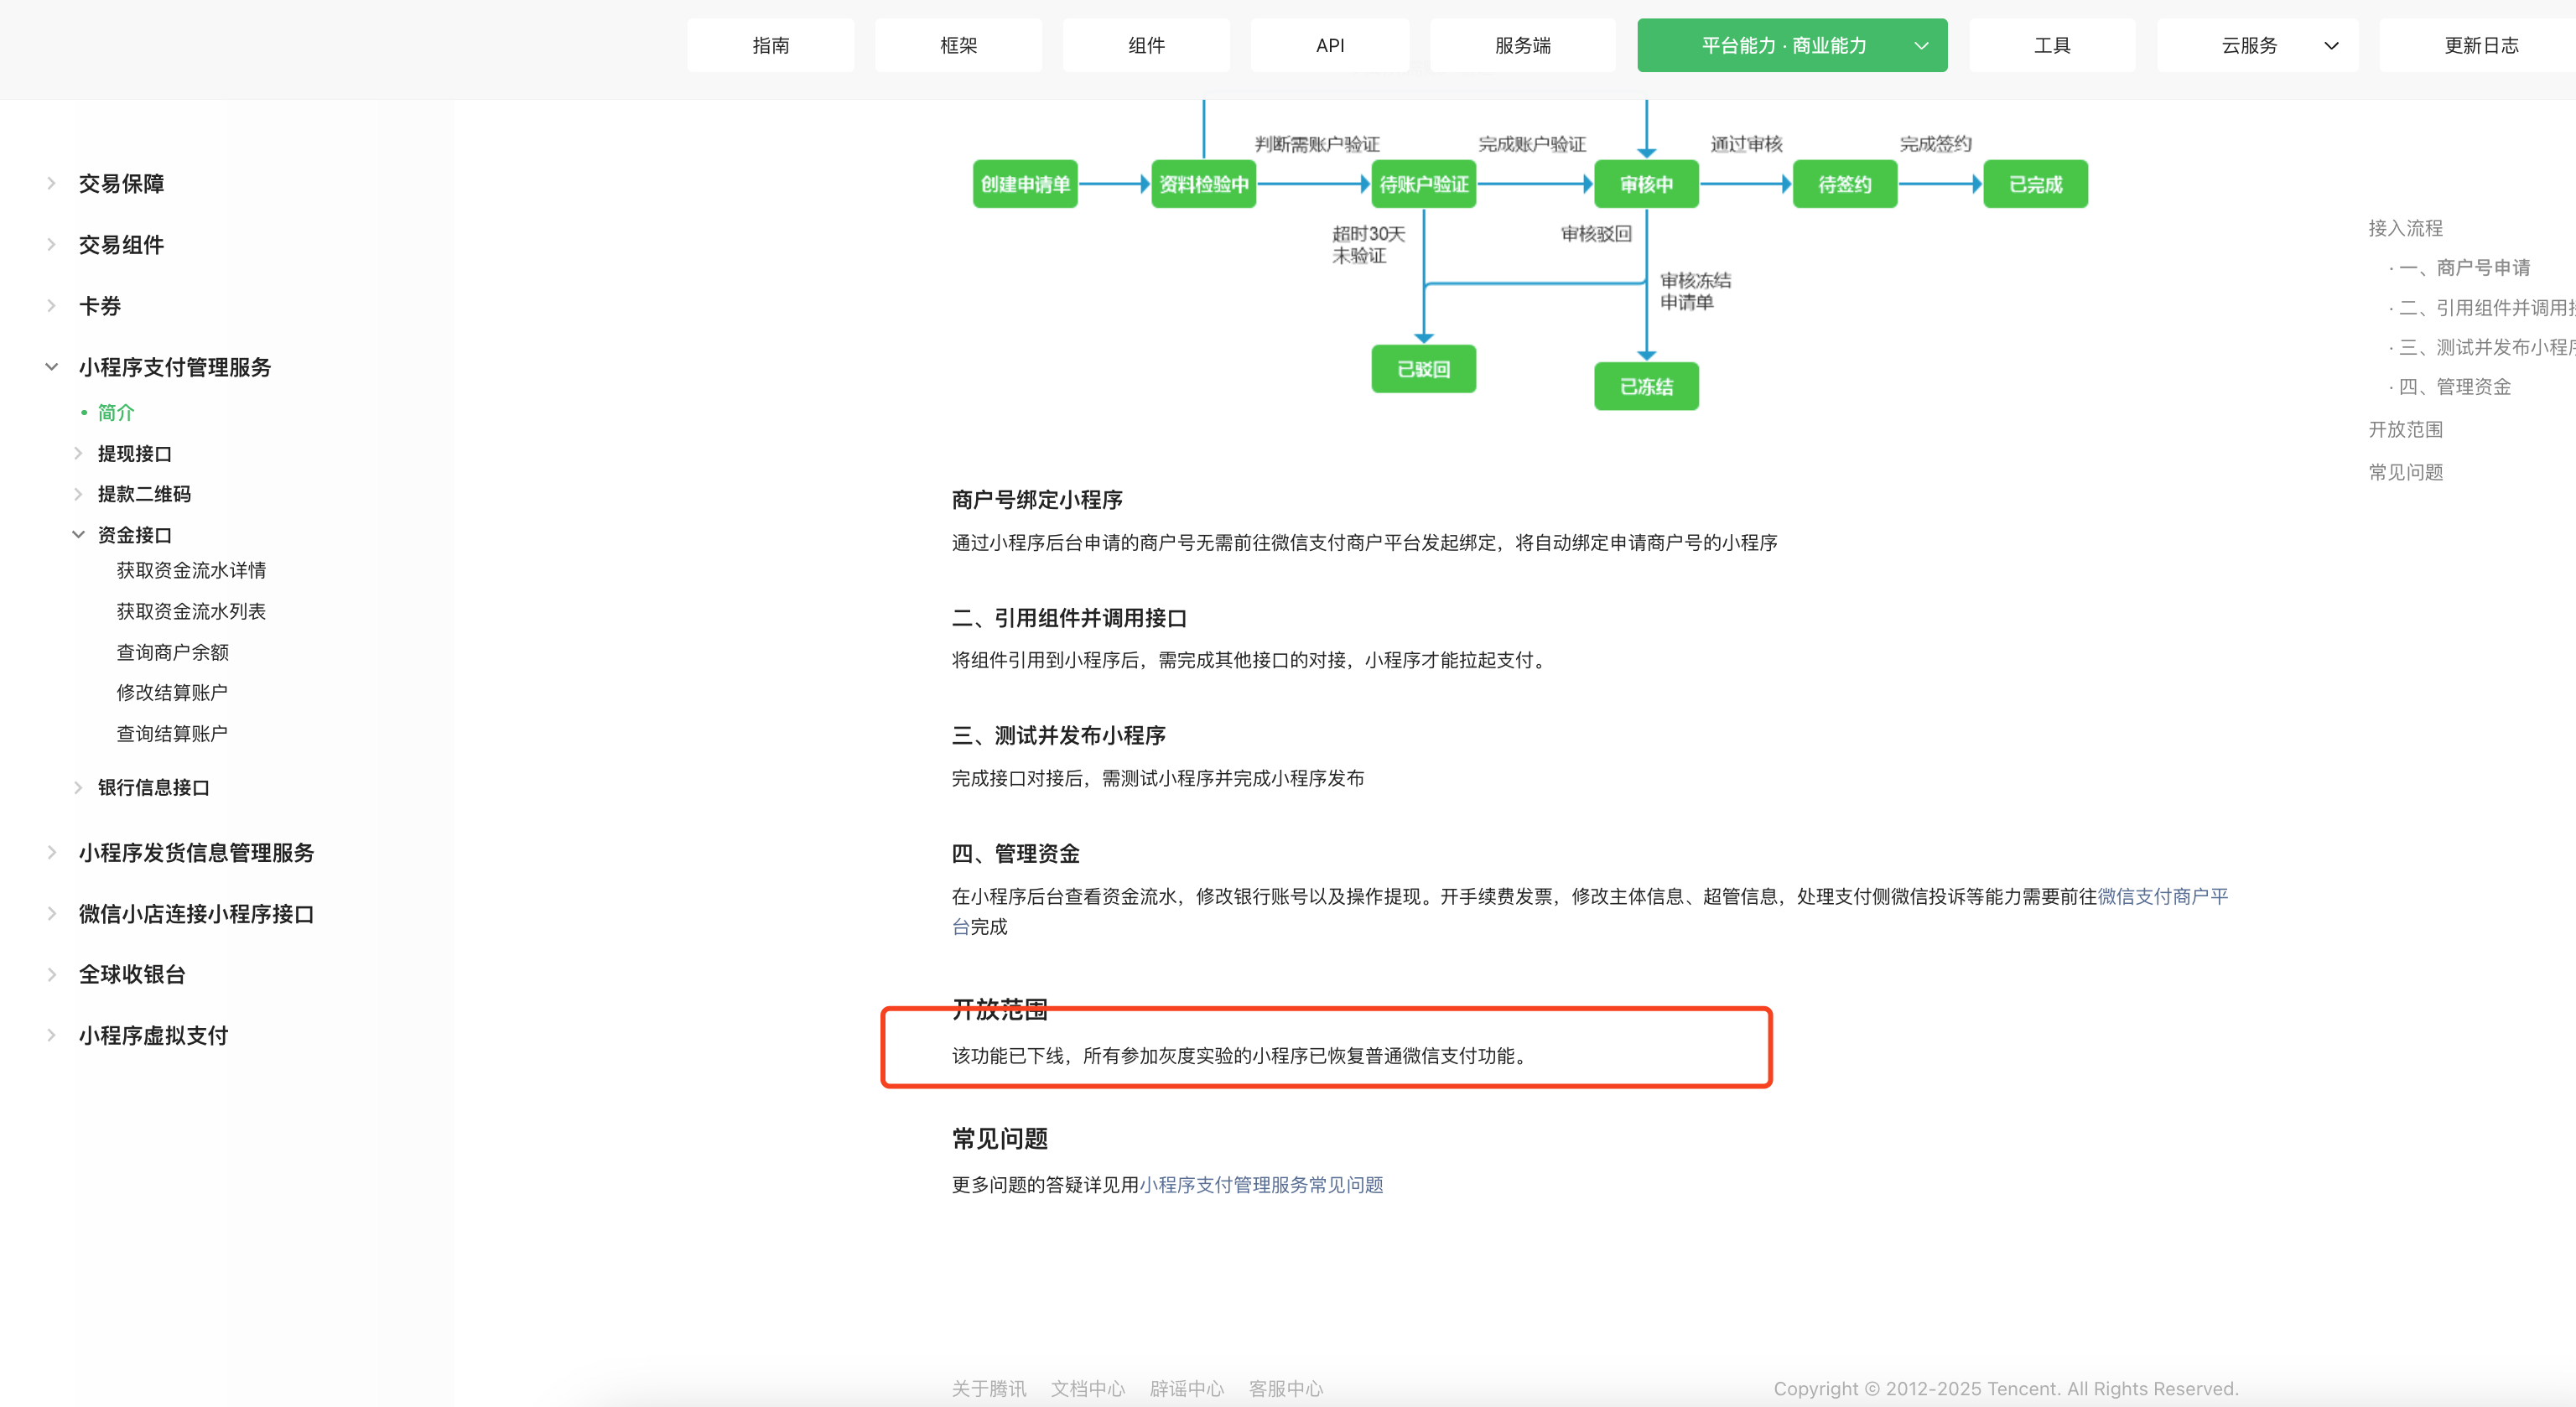Expand the 小程序虚拟支付 section chevron
The width and height of the screenshot is (2576, 1407).
[x=51, y=1036]
